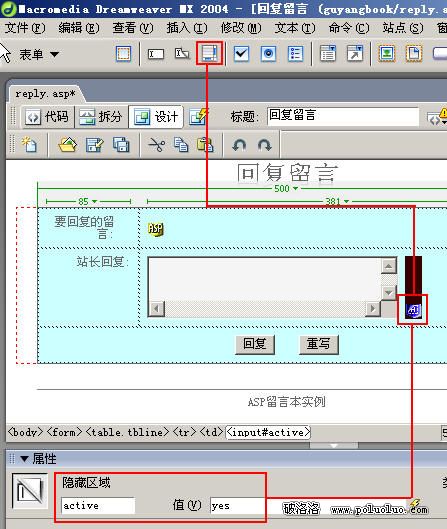
Task: Click the Redo arrow icon
Action: point(265,145)
